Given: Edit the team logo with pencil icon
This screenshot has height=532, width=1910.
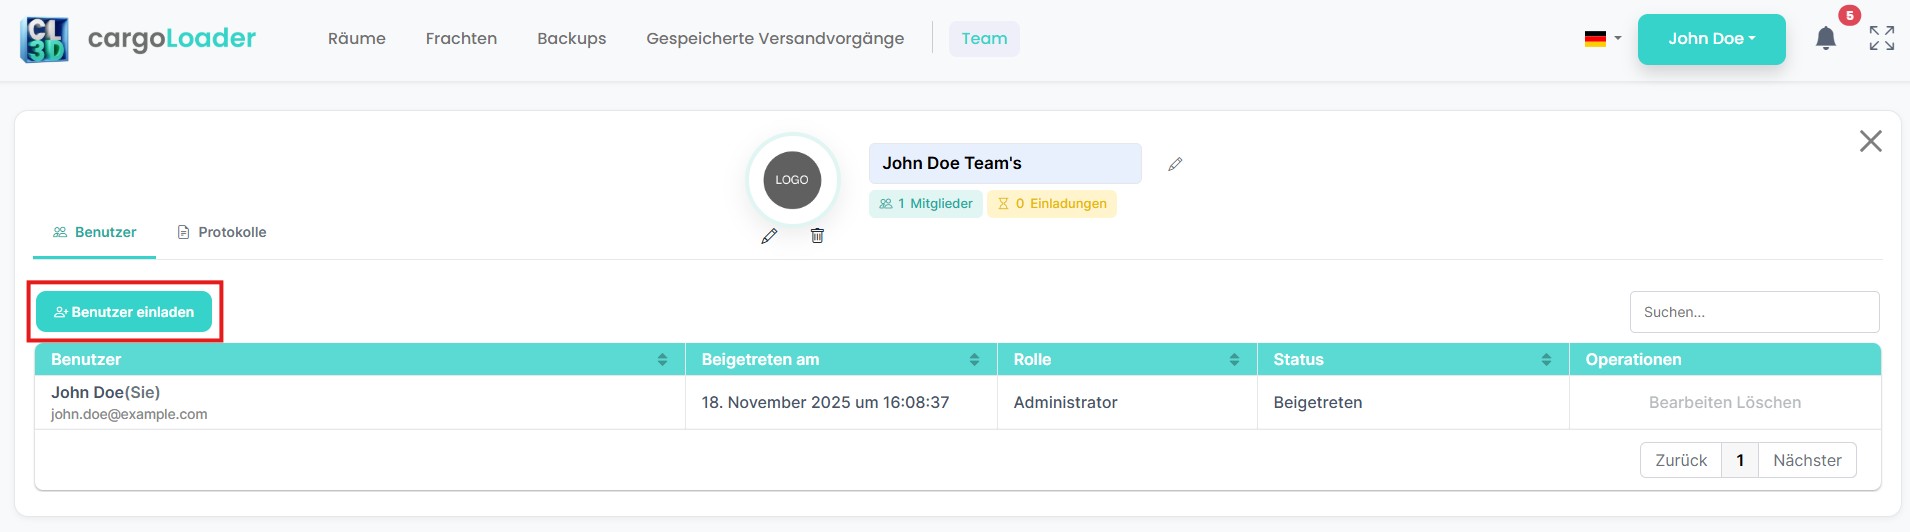Looking at the screenshot, I should pyautogui.click(x=768, y=236).
